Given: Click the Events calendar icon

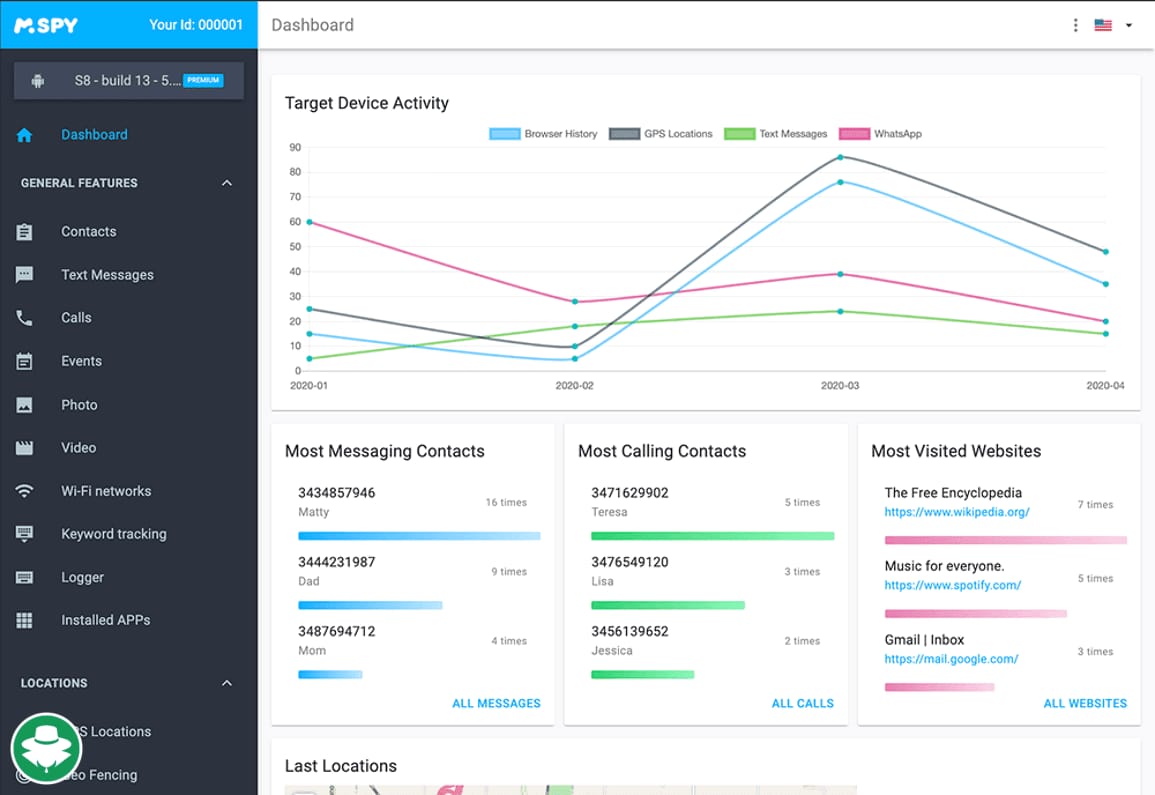Looking at the screenshot, I should (25, 362).
